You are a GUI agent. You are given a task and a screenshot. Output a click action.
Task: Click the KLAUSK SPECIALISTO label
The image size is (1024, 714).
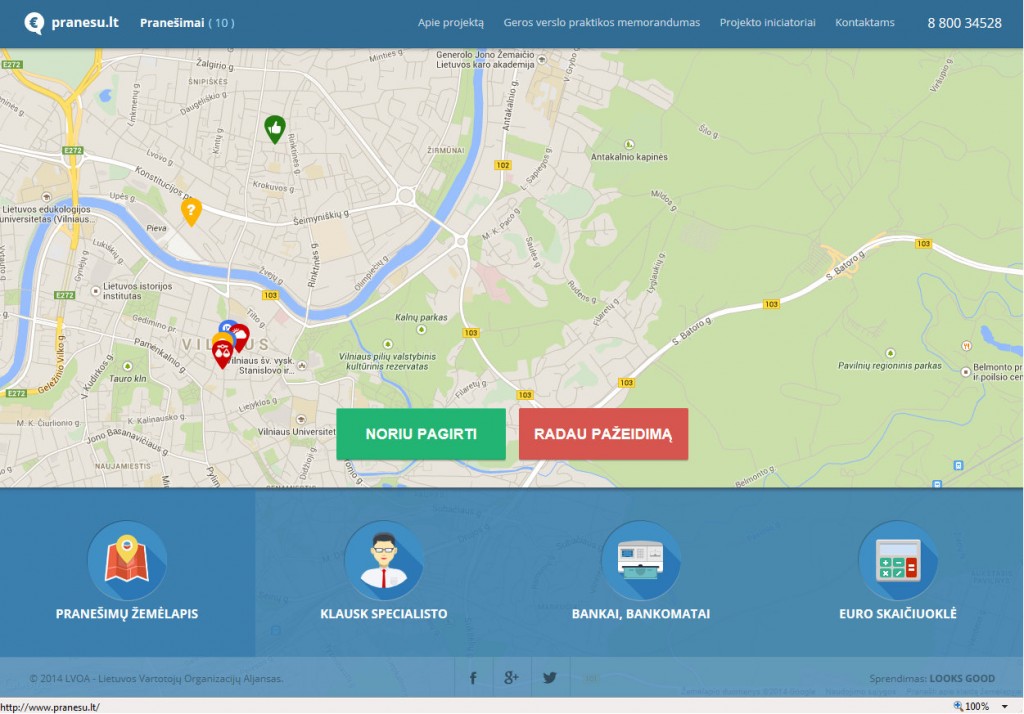click(383, 613)
